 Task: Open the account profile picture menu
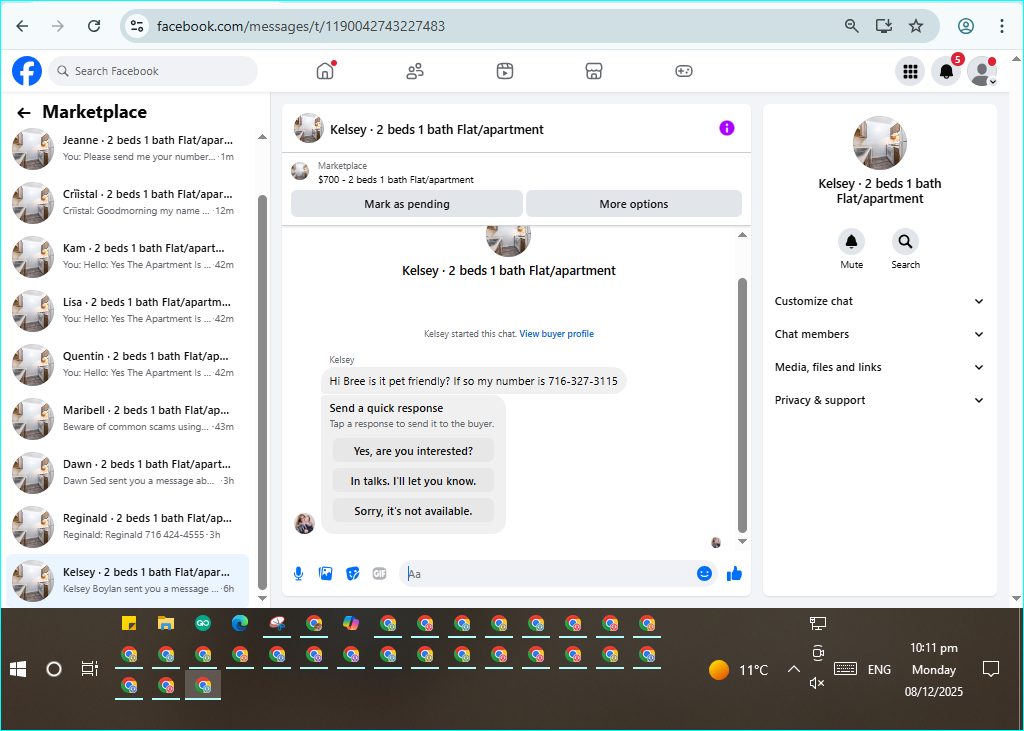[x=982, y=71]
